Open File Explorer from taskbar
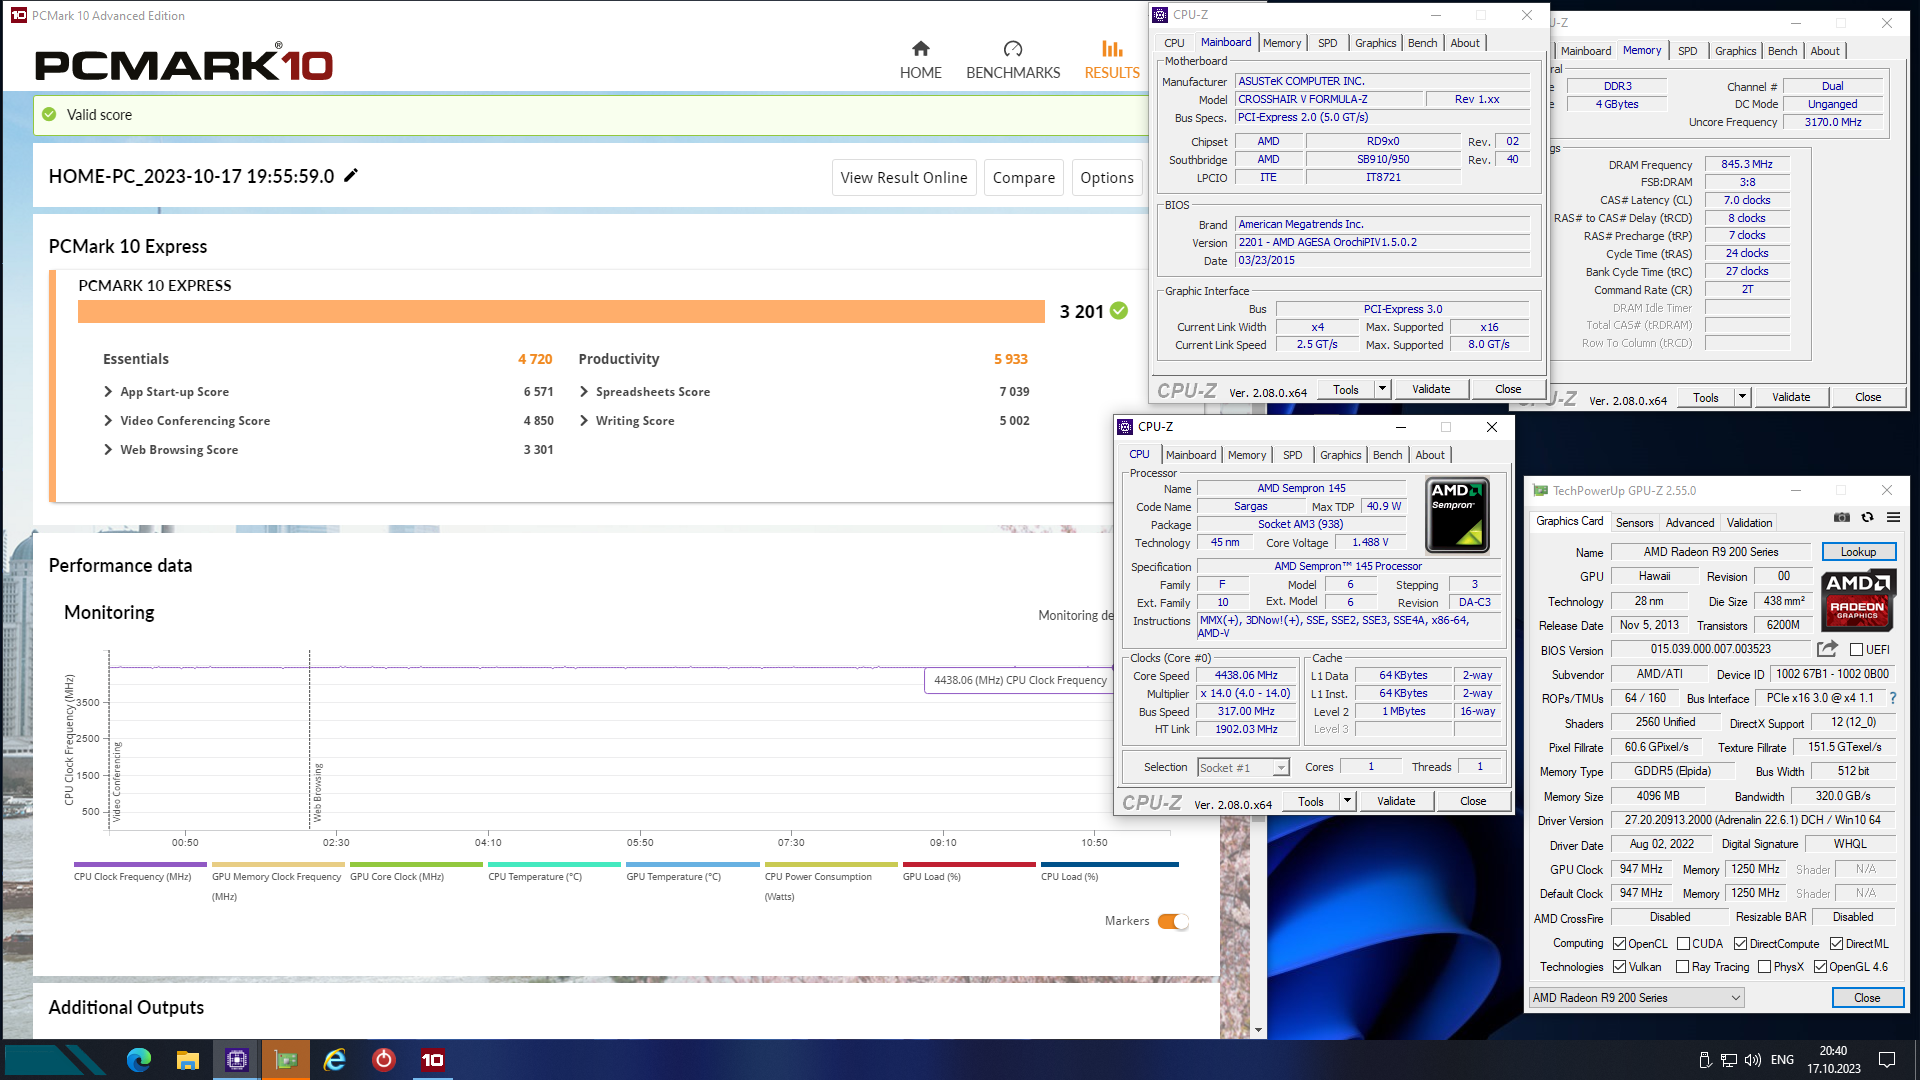This screenshot has width=1920, height=1080. point(187,1060)
